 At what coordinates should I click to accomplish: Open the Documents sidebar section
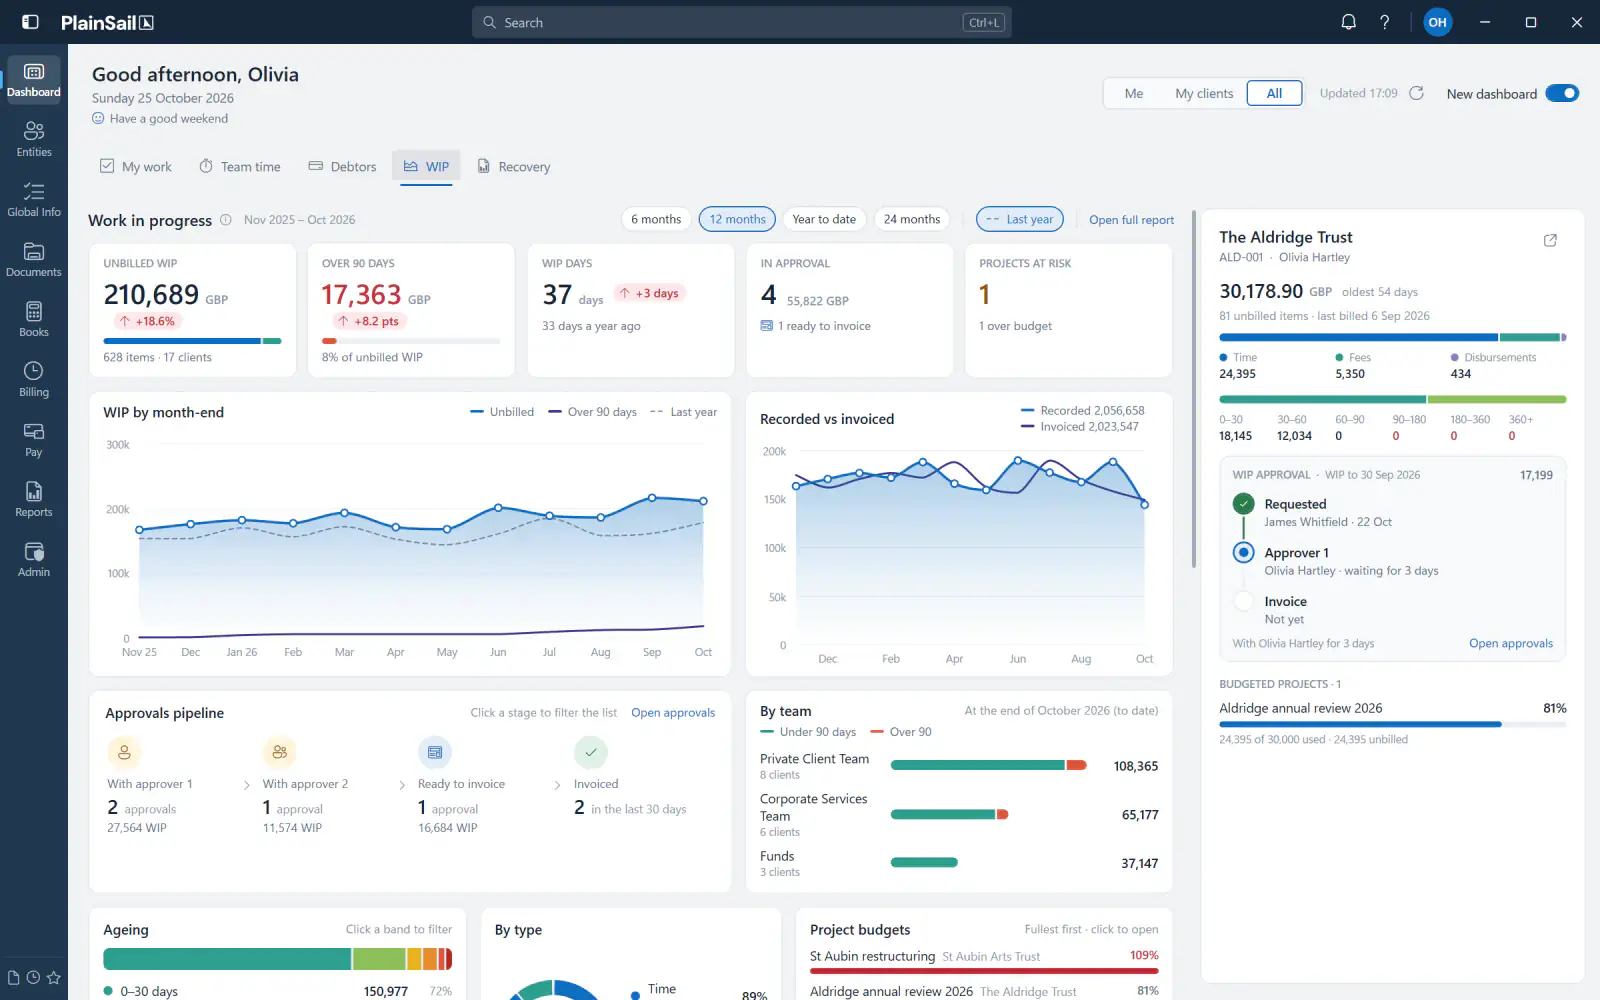34,260
